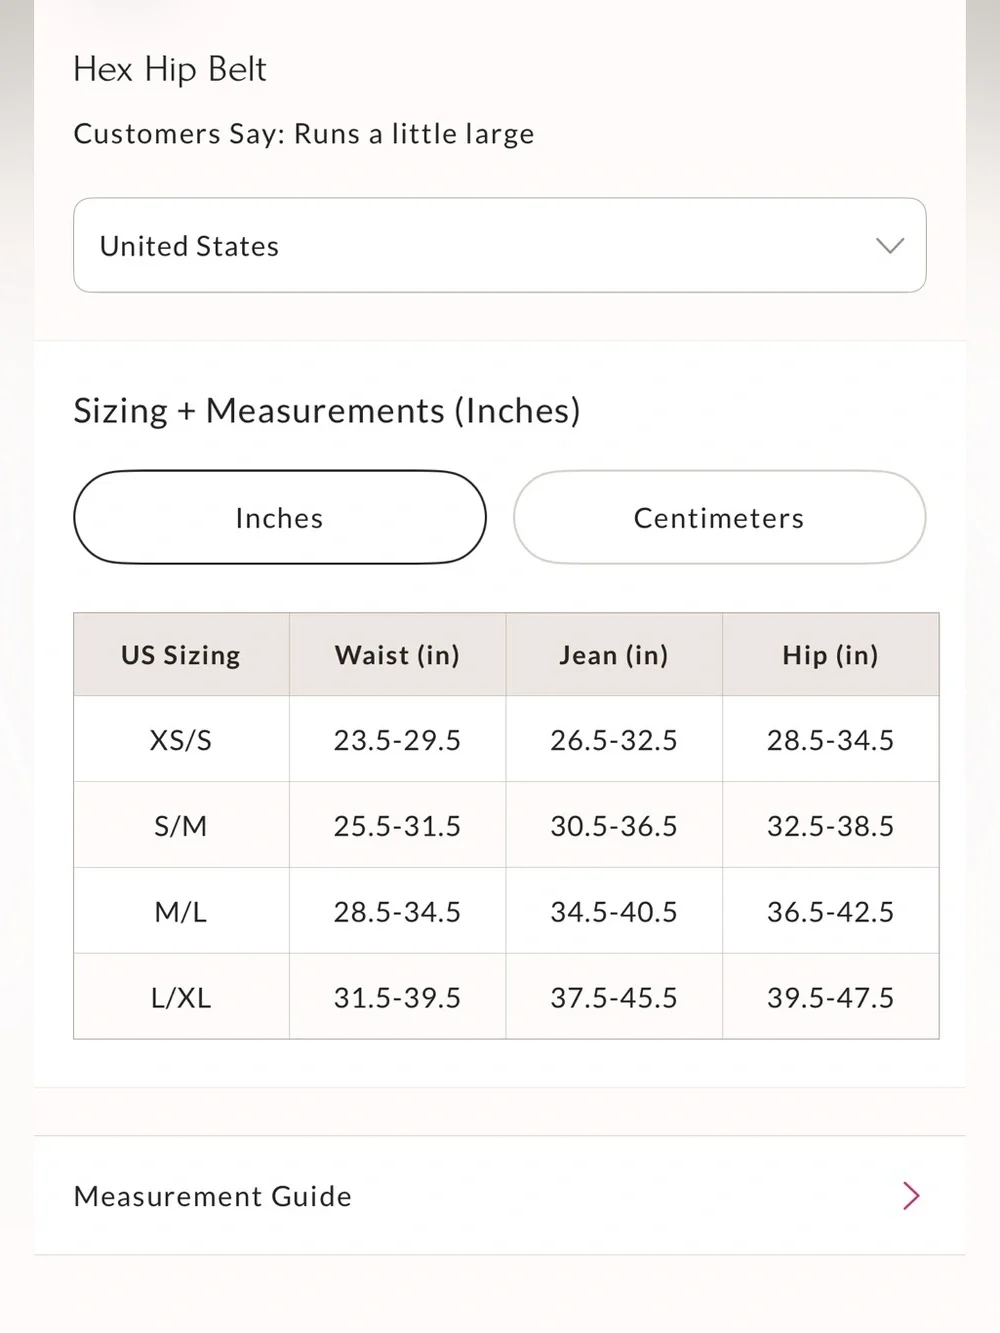Select the S/M size row label
Image resolution: width=1000 pixels, height=1333 pixels.
(181, 826)
